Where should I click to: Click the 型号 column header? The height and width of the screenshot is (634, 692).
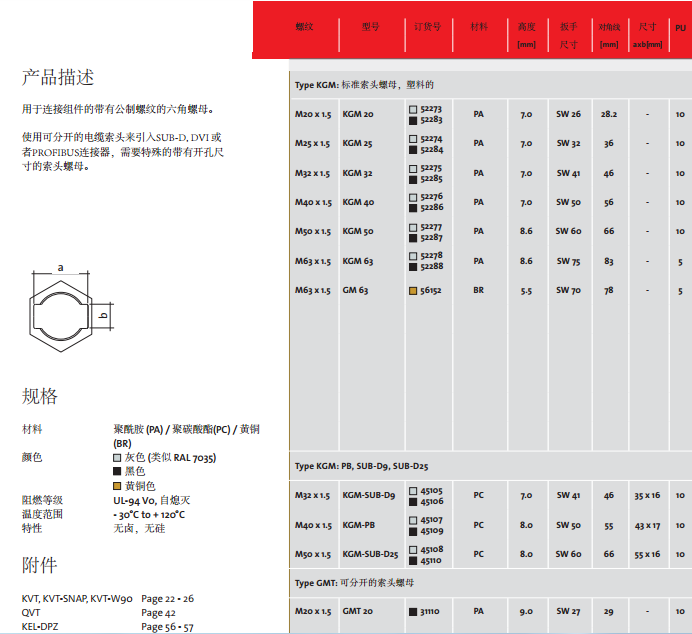(x=370, y=27)
